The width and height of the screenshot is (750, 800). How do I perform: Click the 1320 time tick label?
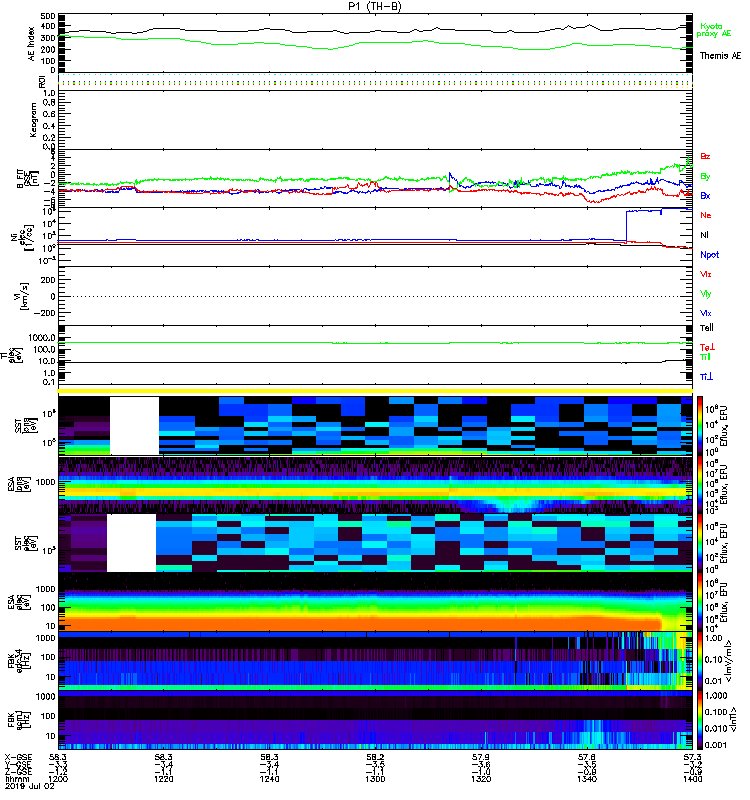[x=481, y=779]
